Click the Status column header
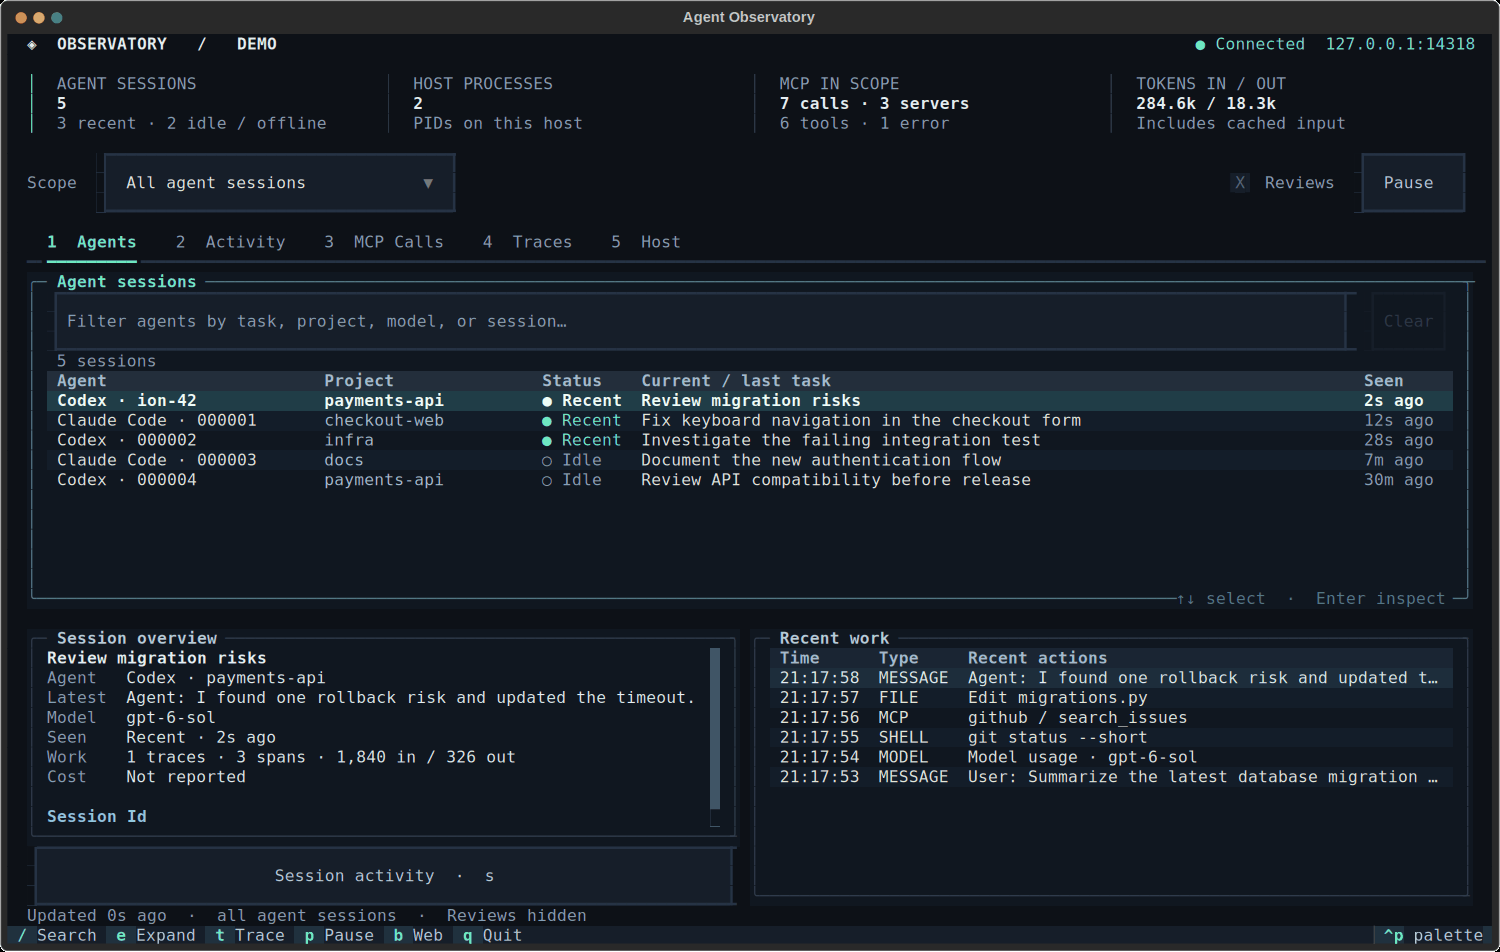The width and height of the screenshot is (1500, 952). (572, 381)
